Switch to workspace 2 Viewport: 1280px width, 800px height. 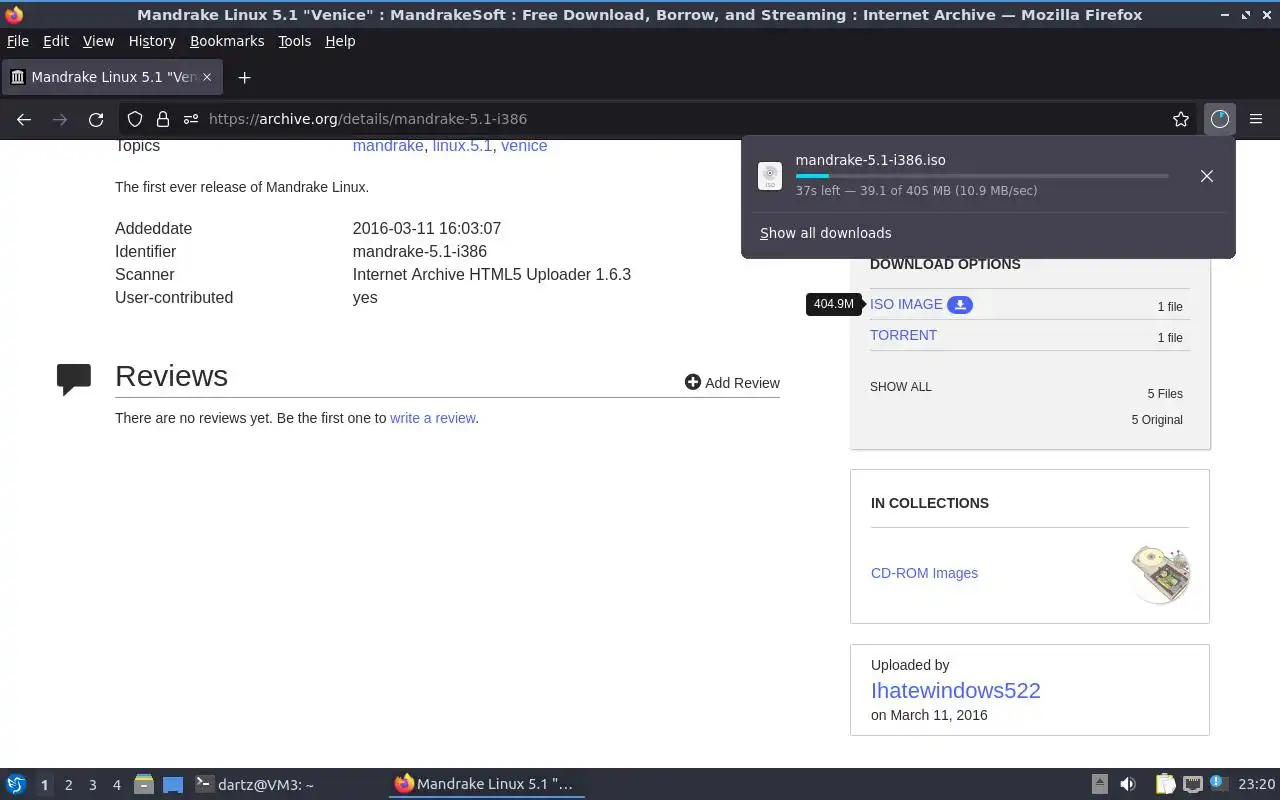coord(68,785)
